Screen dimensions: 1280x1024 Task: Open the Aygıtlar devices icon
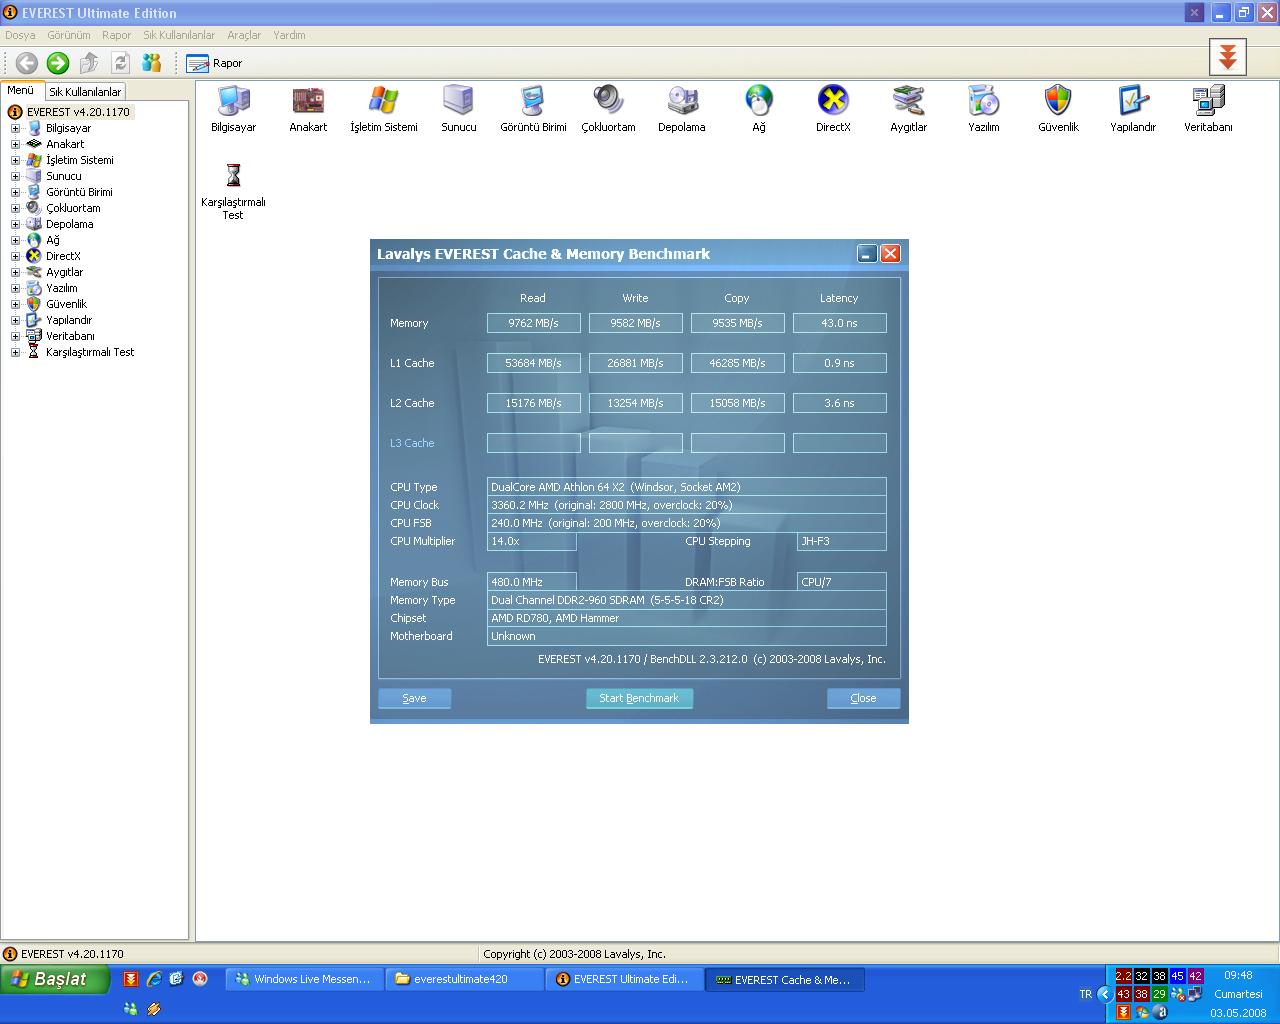click(908, 109)
